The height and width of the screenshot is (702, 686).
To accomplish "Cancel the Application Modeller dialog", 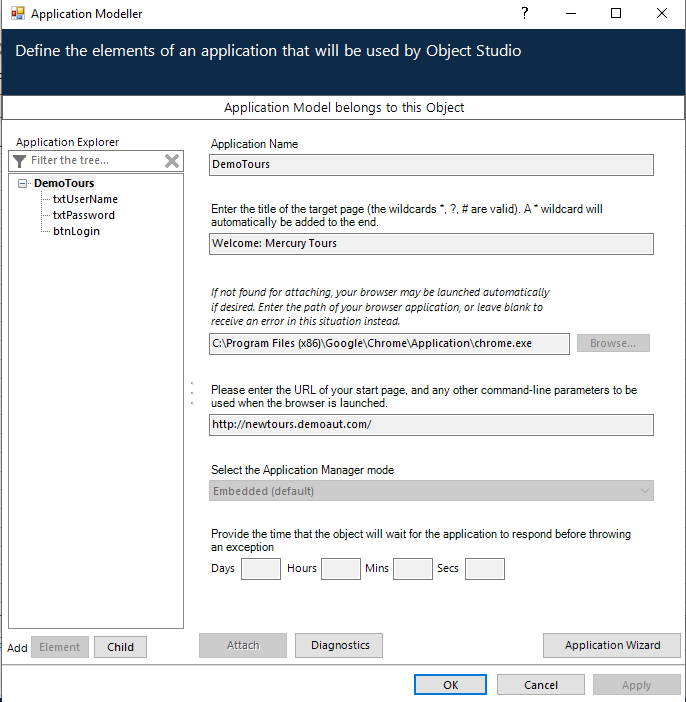I will [x=541, y=685].
